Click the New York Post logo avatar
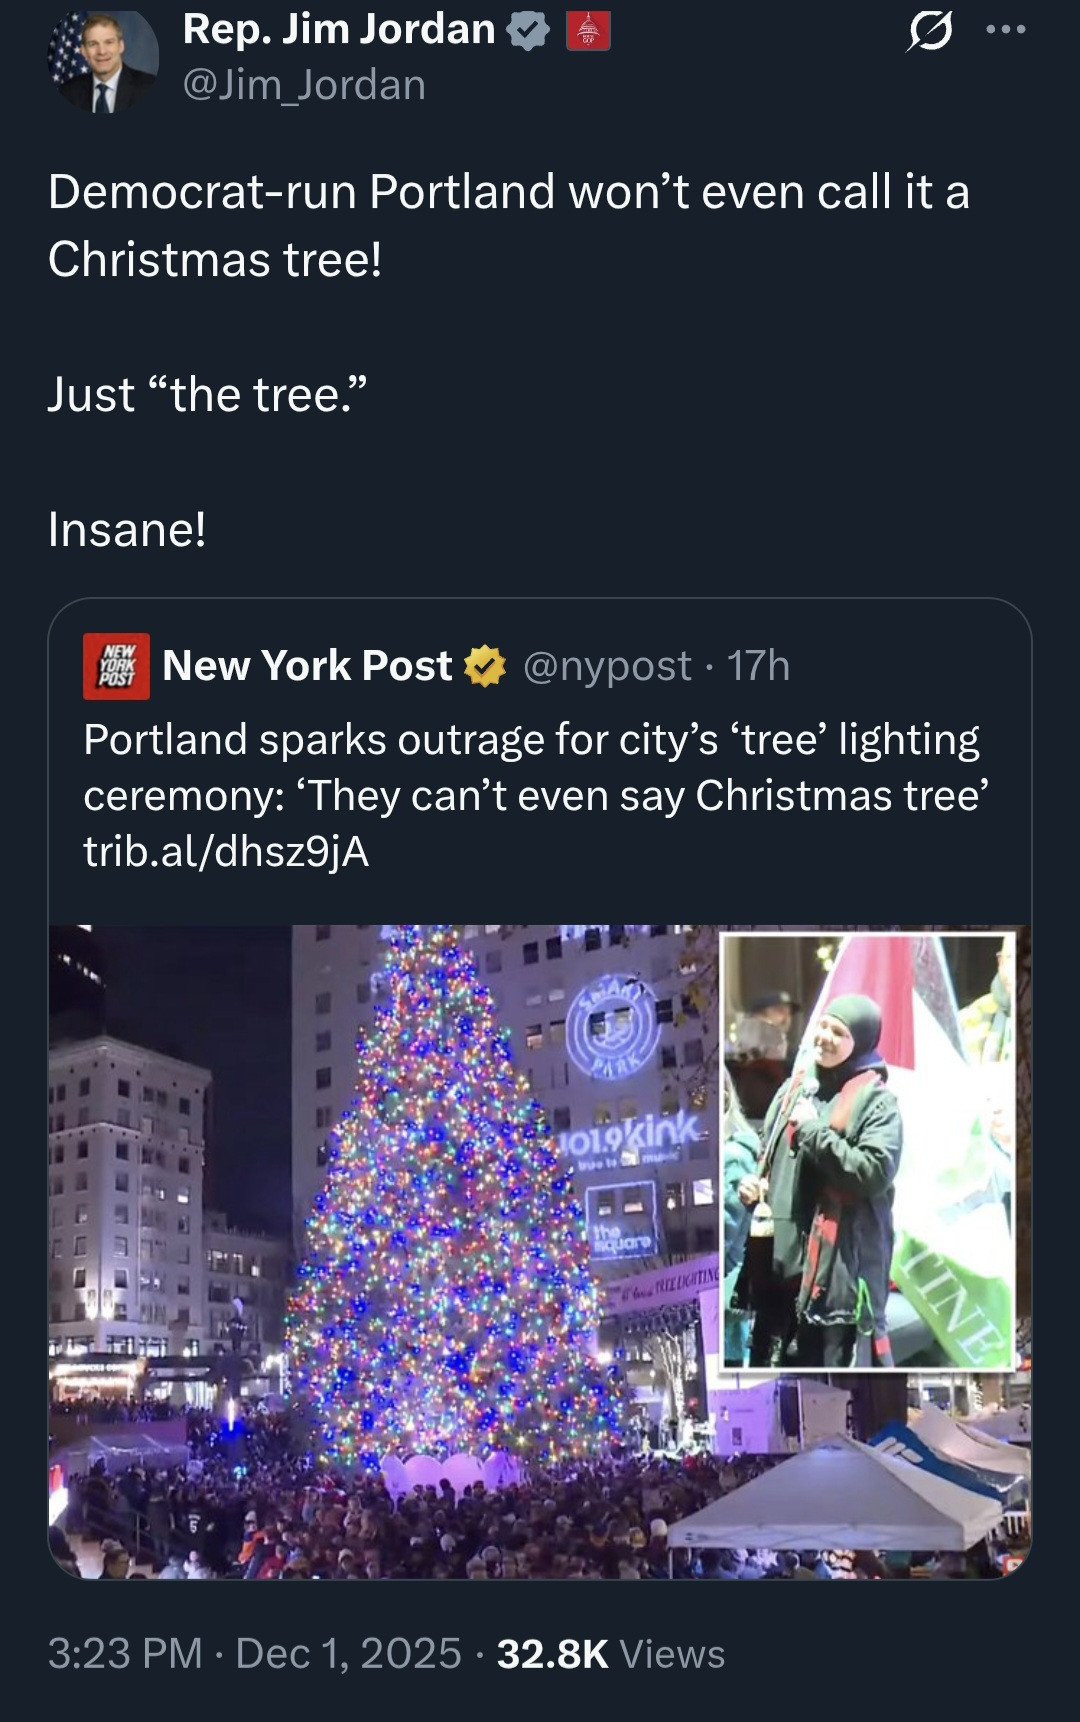This screenshot has width=1080, height=1722. (x=116, y=666)
